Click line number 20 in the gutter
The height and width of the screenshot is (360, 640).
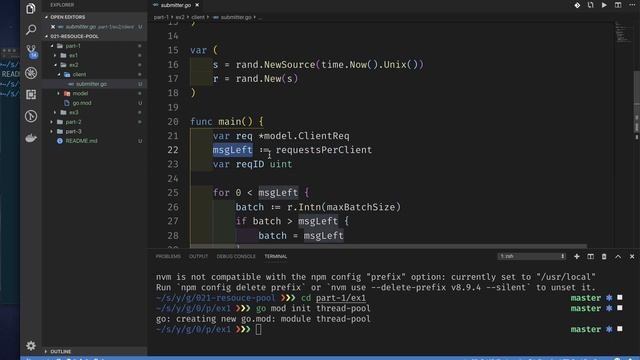(173, 122)
